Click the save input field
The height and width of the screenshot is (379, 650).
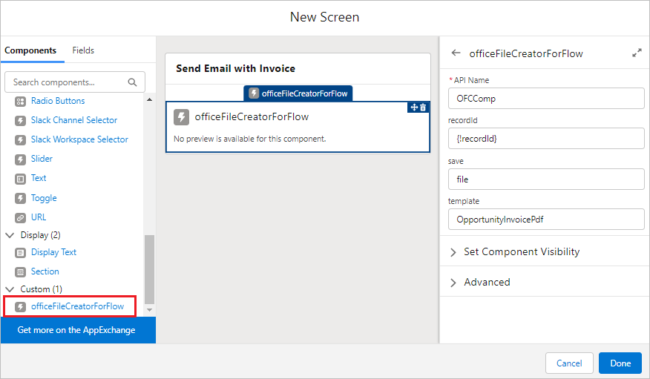coord(546,179)
